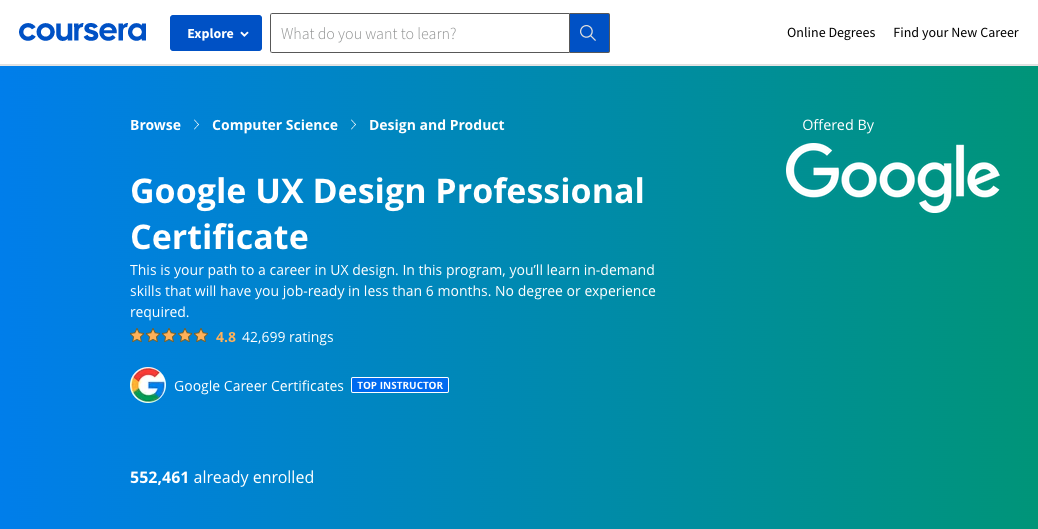Viewport: 1038px width, 529px height.
Task: Click the five-star rating icons
Action: (169, 336)
